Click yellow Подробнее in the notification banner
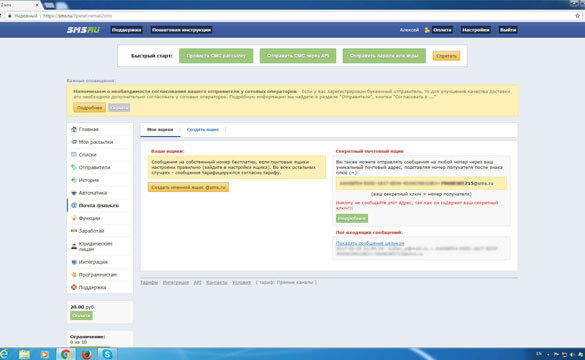Image resolution: width=585 pixels, height=360 pixels. tap(90, 107)
